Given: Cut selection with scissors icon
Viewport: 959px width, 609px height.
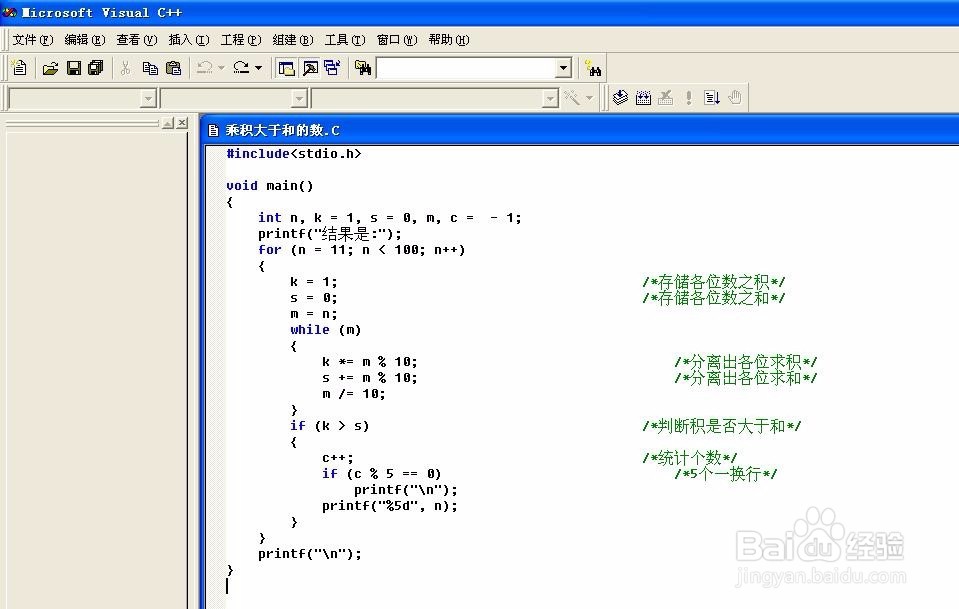Looking at the screenshot, I should coord(125,68).
